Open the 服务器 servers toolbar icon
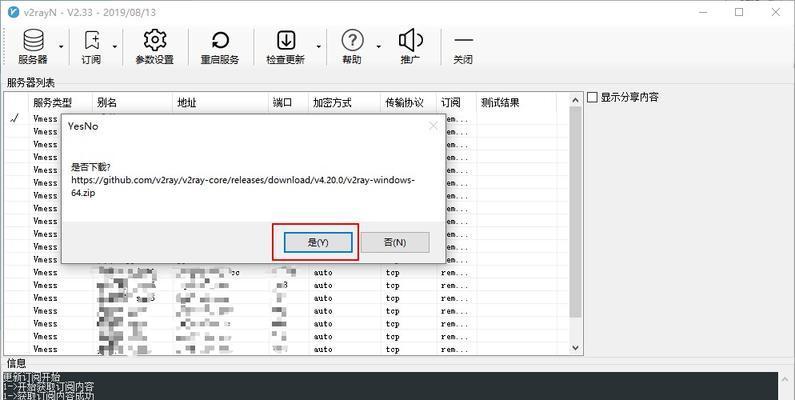Viewport: 795px width, 400px height. [33, 46]
